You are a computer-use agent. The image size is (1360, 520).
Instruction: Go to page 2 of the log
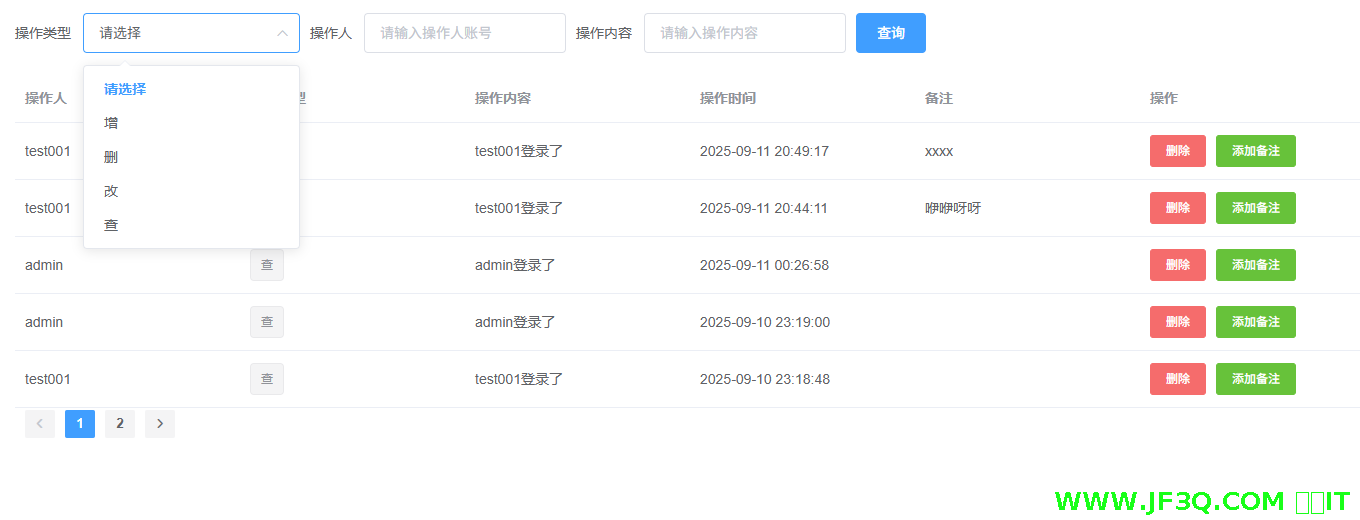click(120, 424)
